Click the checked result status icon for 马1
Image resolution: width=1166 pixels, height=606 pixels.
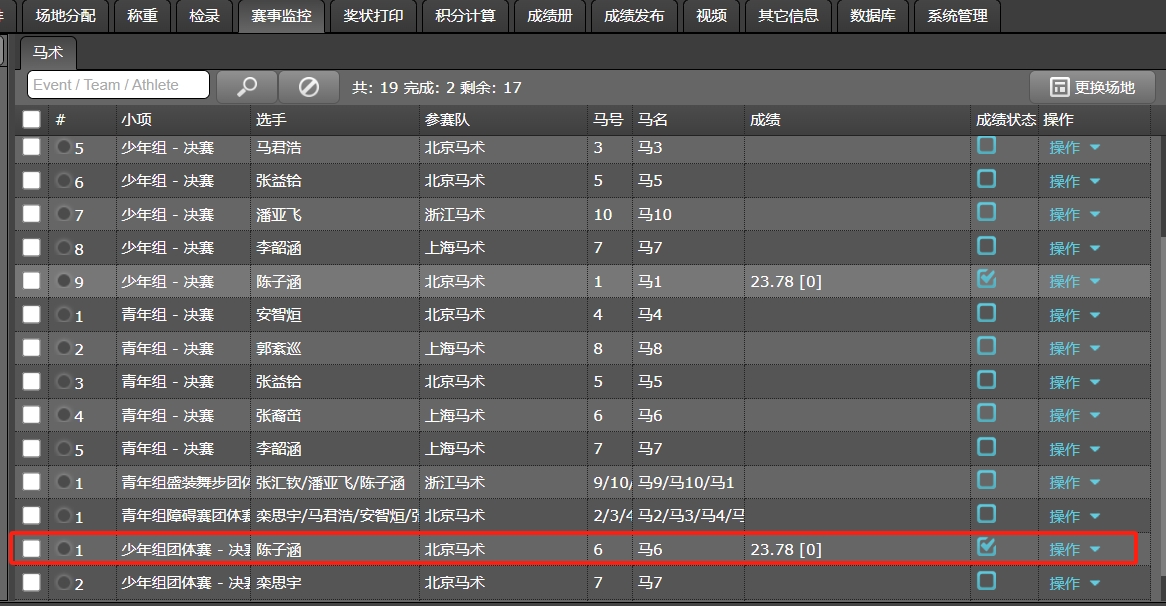click(986, 280)
